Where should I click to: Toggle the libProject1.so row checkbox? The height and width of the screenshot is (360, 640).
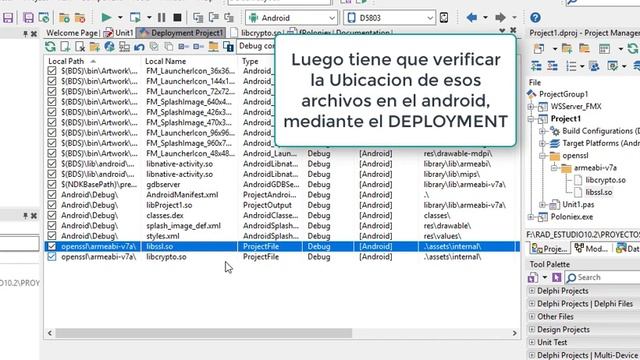pyautogui.click(x=52, y=205)
